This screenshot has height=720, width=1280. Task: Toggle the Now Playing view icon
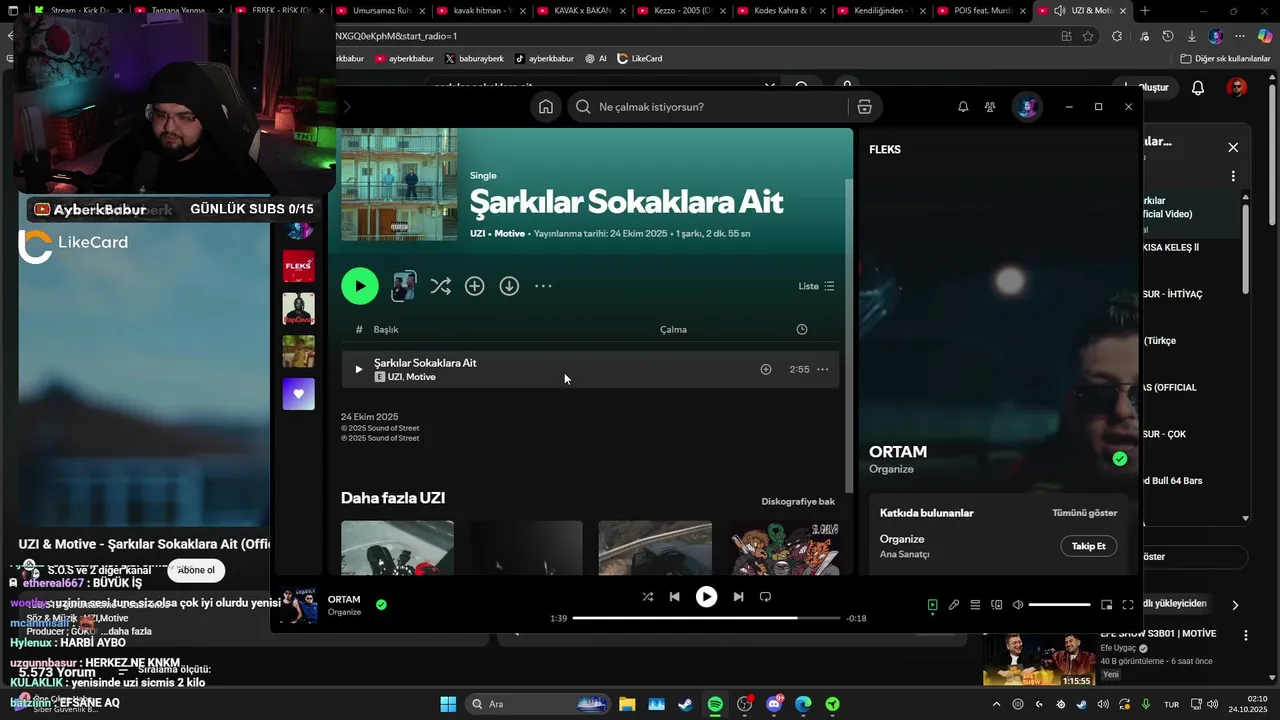pyautogui.click(x=933, y=605)
